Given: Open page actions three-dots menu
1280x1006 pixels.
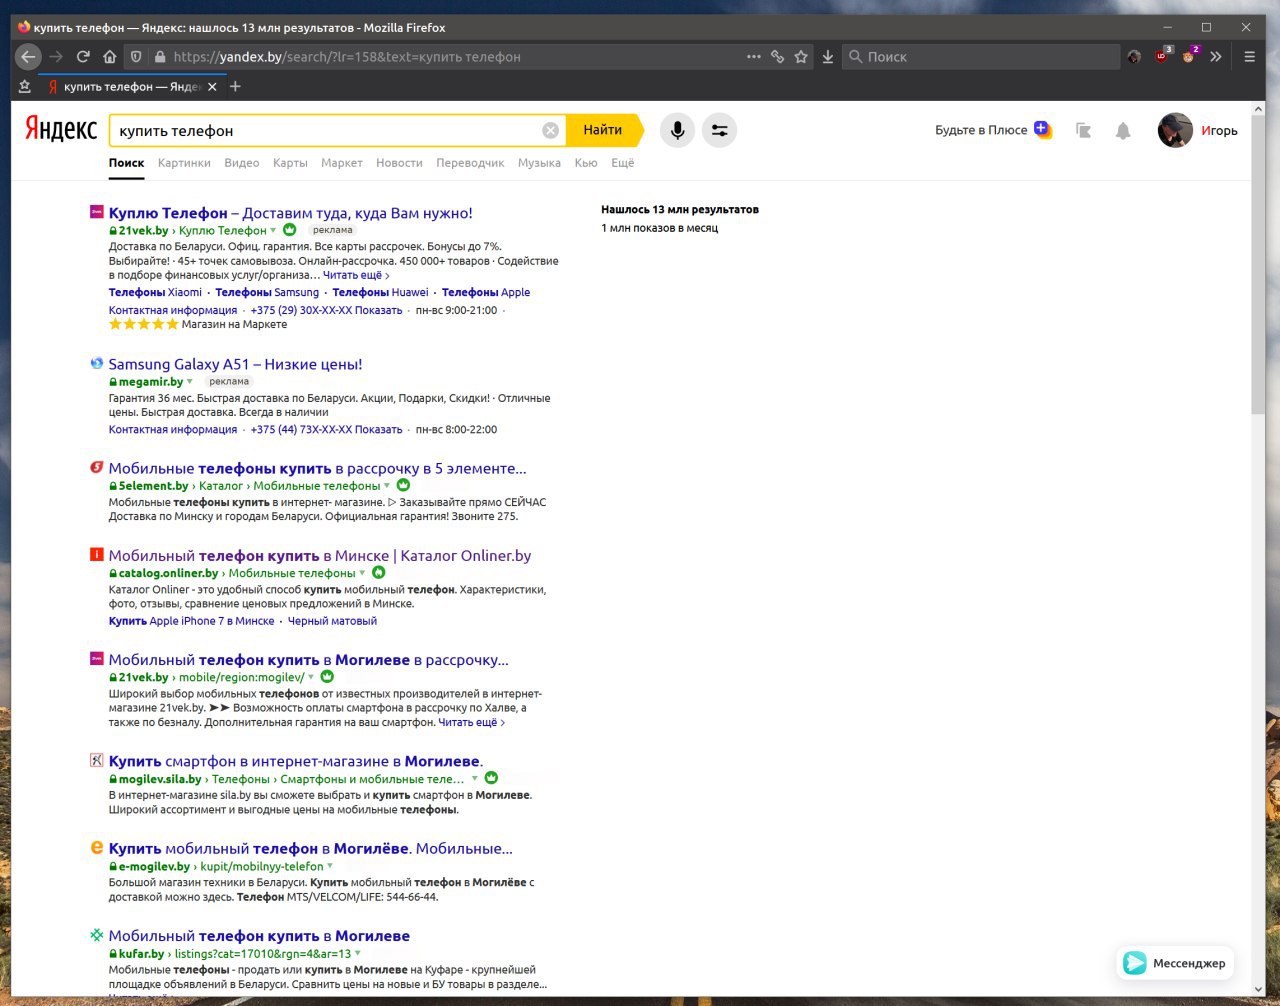Looking at the screenshot, I should [x=754, y=57].
